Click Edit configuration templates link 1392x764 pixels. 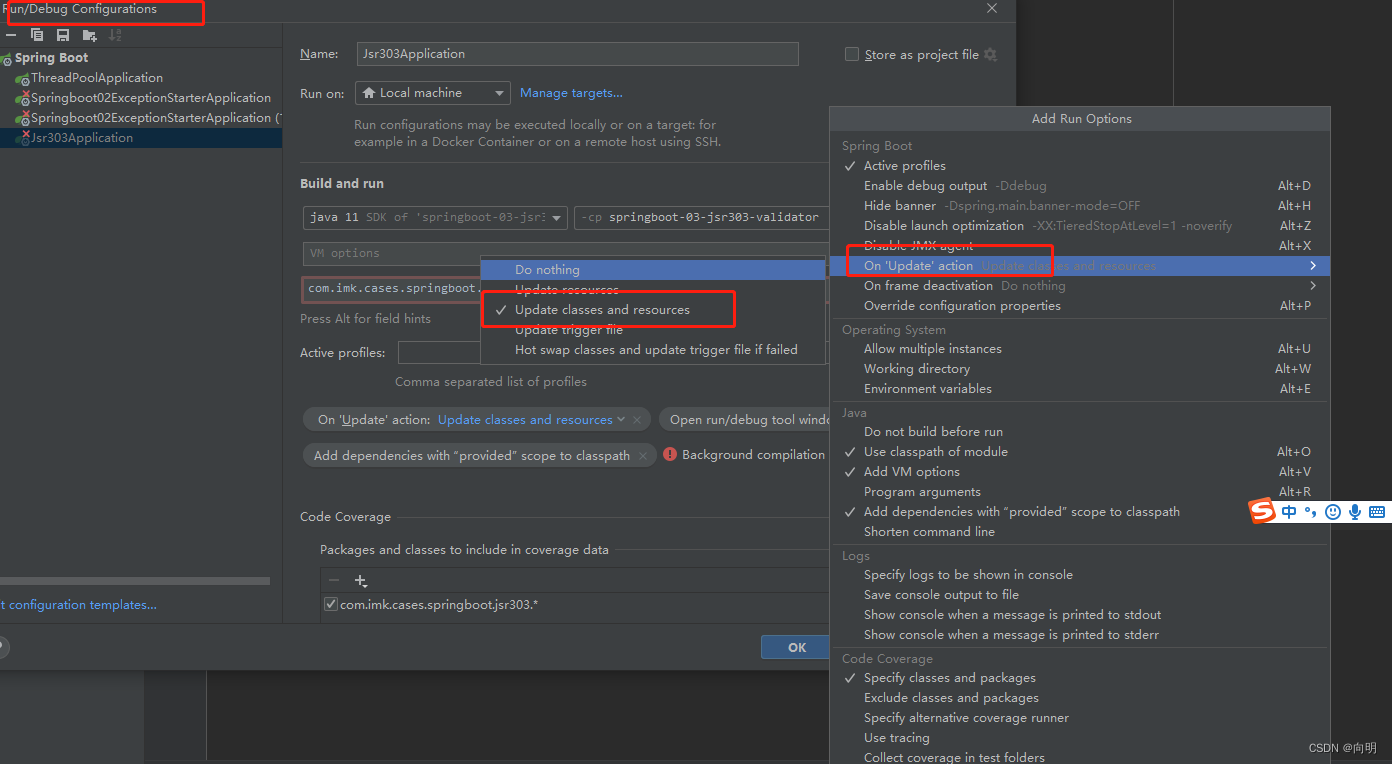pyautogui.click(x=78, y=605)
